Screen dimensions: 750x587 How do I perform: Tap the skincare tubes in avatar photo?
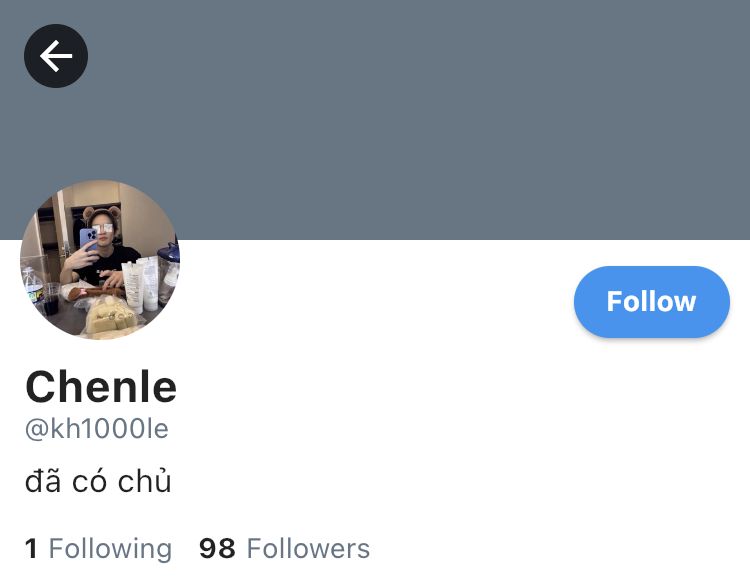click(x=141, y=285)
